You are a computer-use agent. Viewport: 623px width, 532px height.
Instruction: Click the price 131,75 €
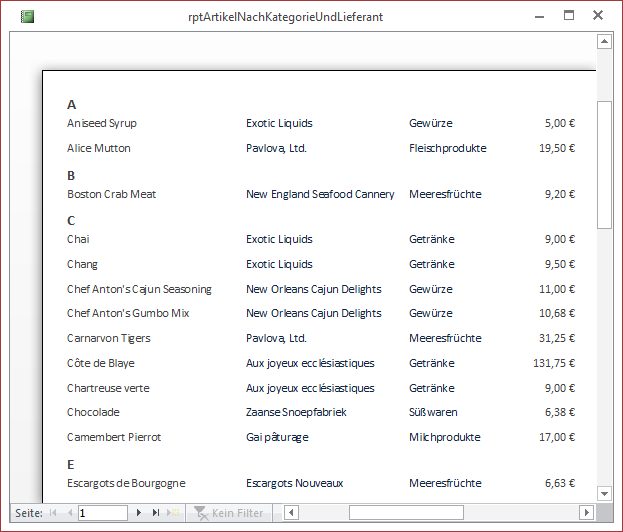click(x=554, y=363)
